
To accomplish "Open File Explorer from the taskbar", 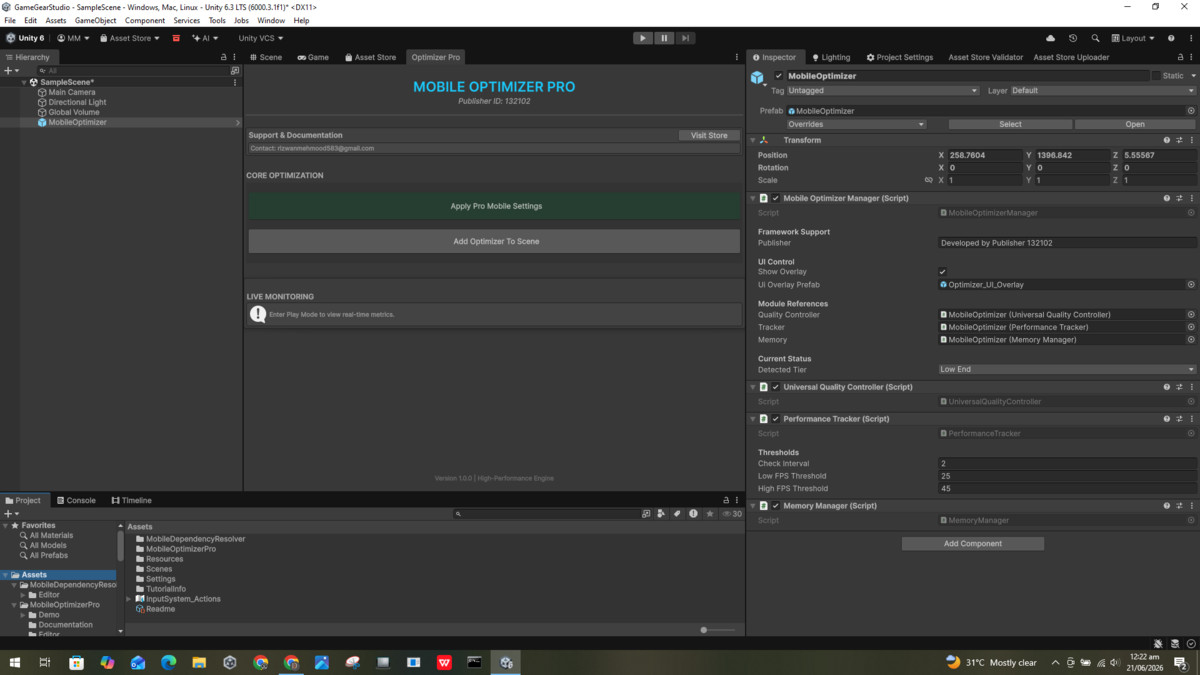I will click(199, 662).
